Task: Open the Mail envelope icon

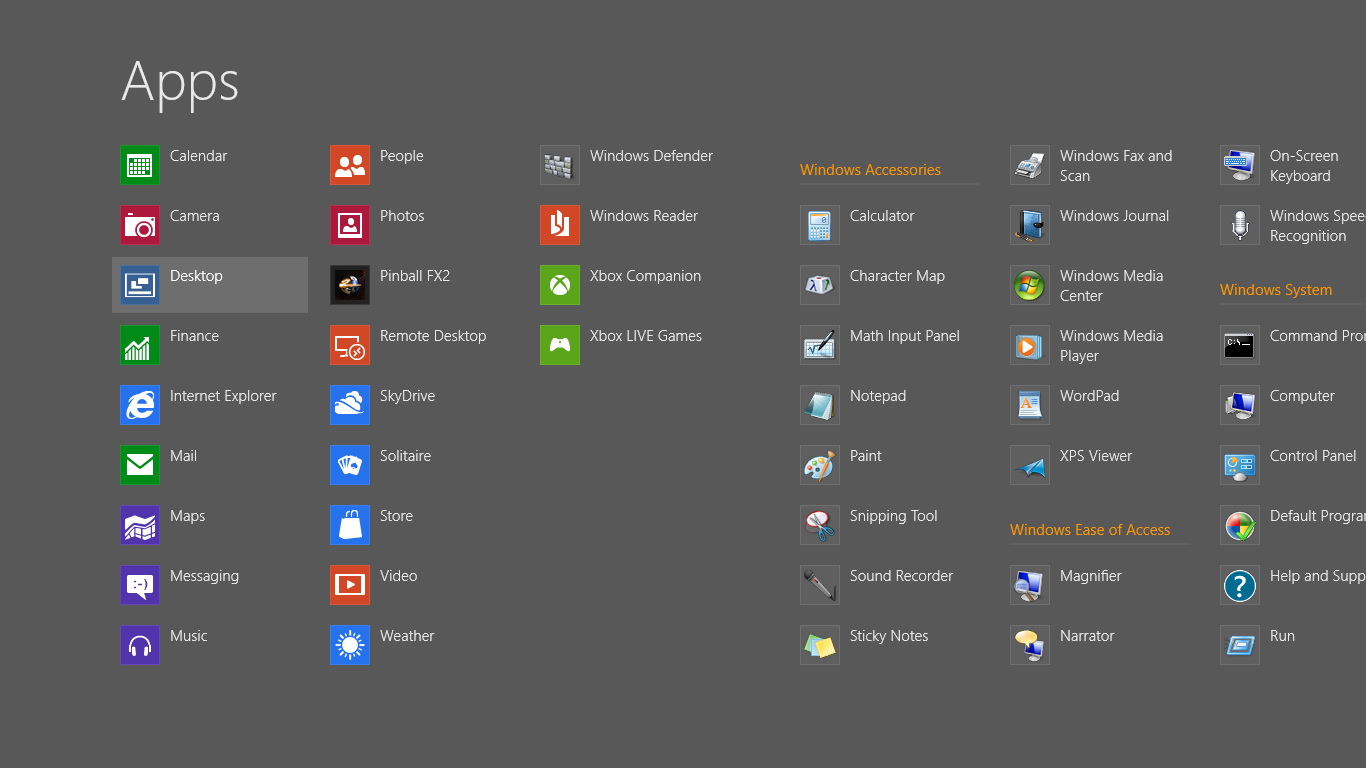Action: click(140, 465)
